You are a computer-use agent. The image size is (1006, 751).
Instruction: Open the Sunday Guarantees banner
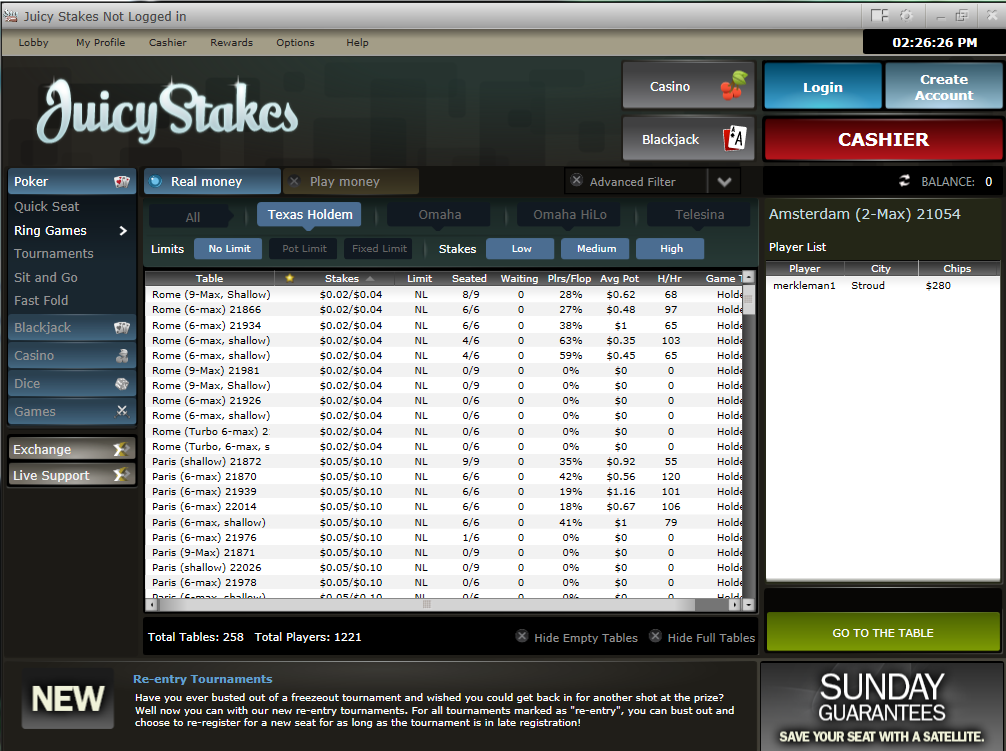[882, 707]
